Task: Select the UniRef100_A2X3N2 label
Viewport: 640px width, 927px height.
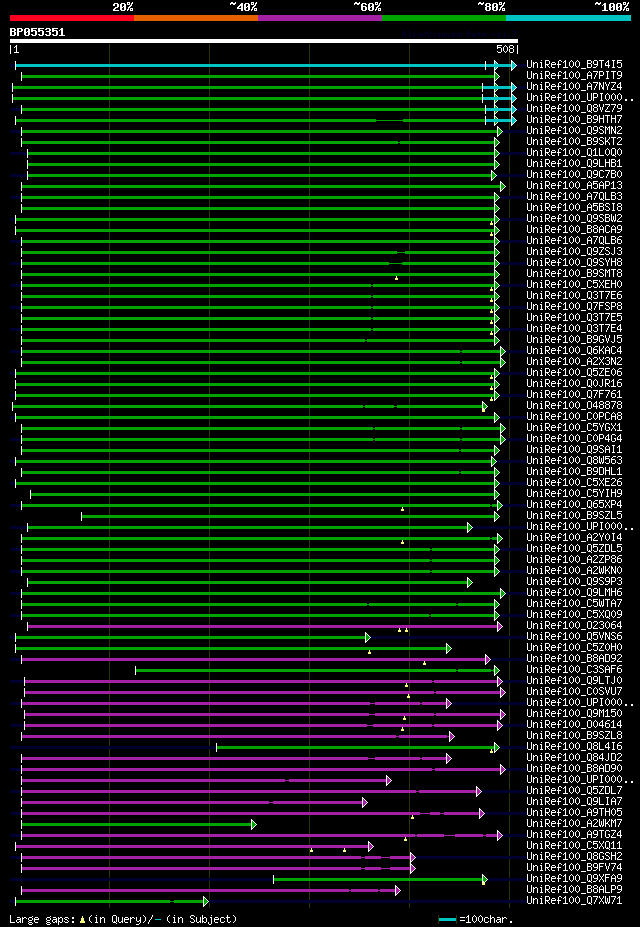Action: coord(574,362)
